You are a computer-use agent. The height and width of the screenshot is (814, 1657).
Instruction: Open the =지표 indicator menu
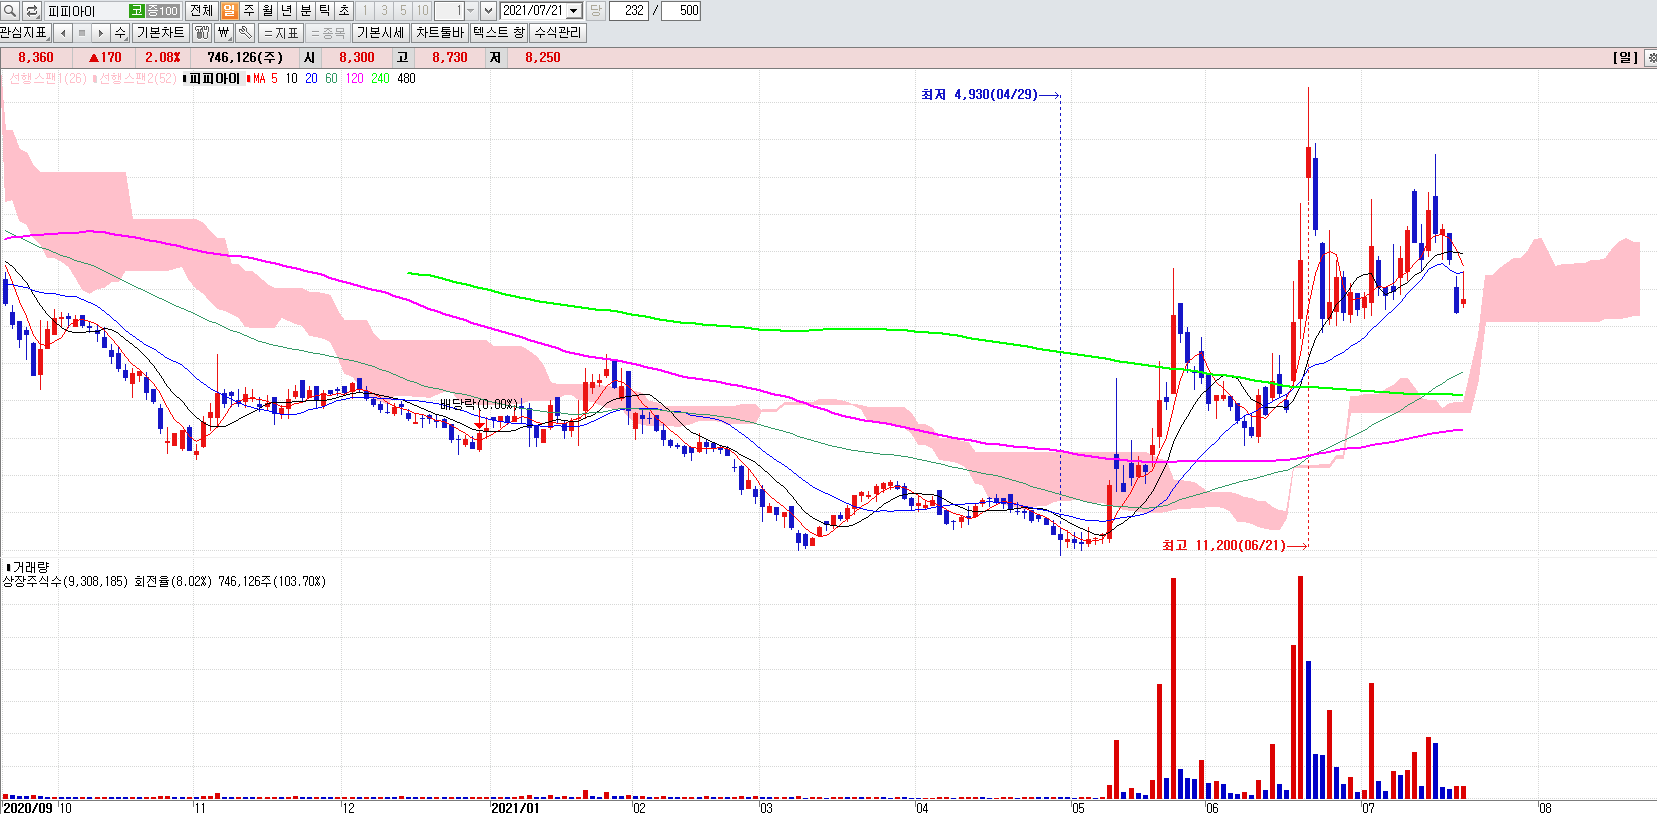pos(281,33)
